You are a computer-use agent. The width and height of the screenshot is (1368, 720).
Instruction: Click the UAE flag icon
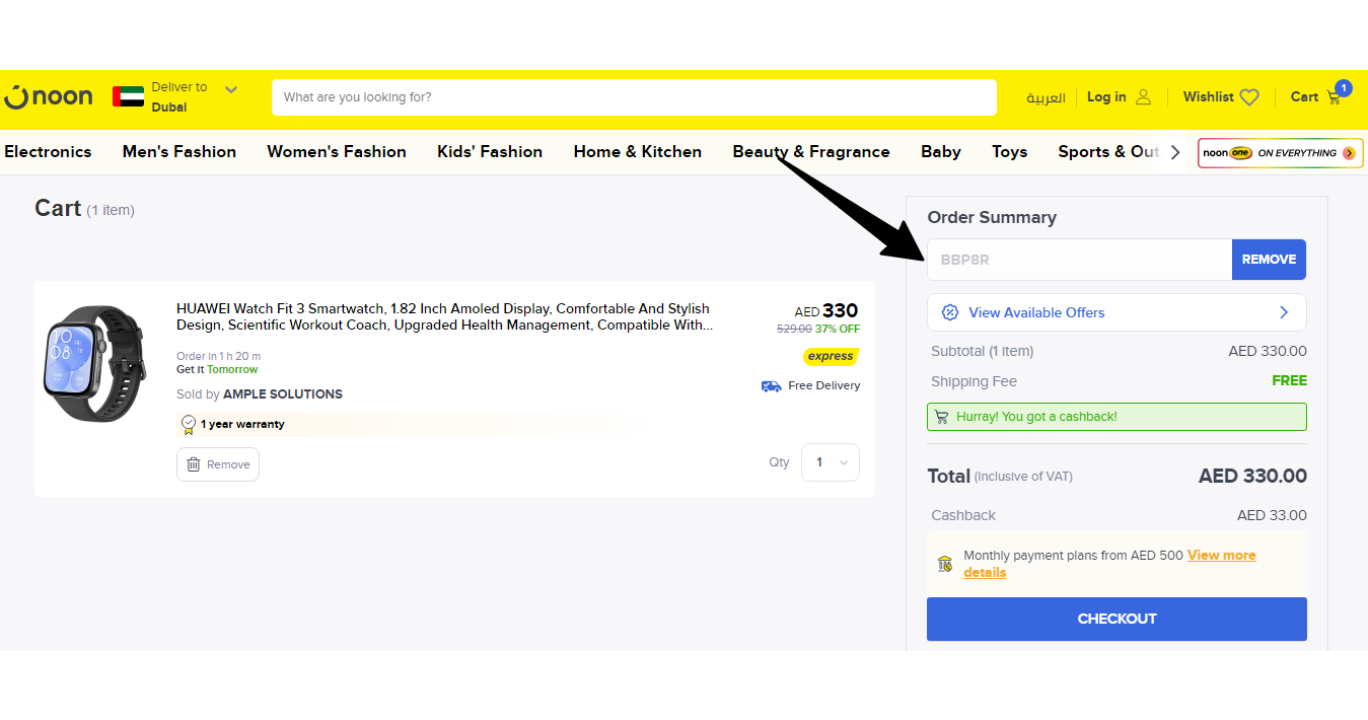tap(128, 97)
